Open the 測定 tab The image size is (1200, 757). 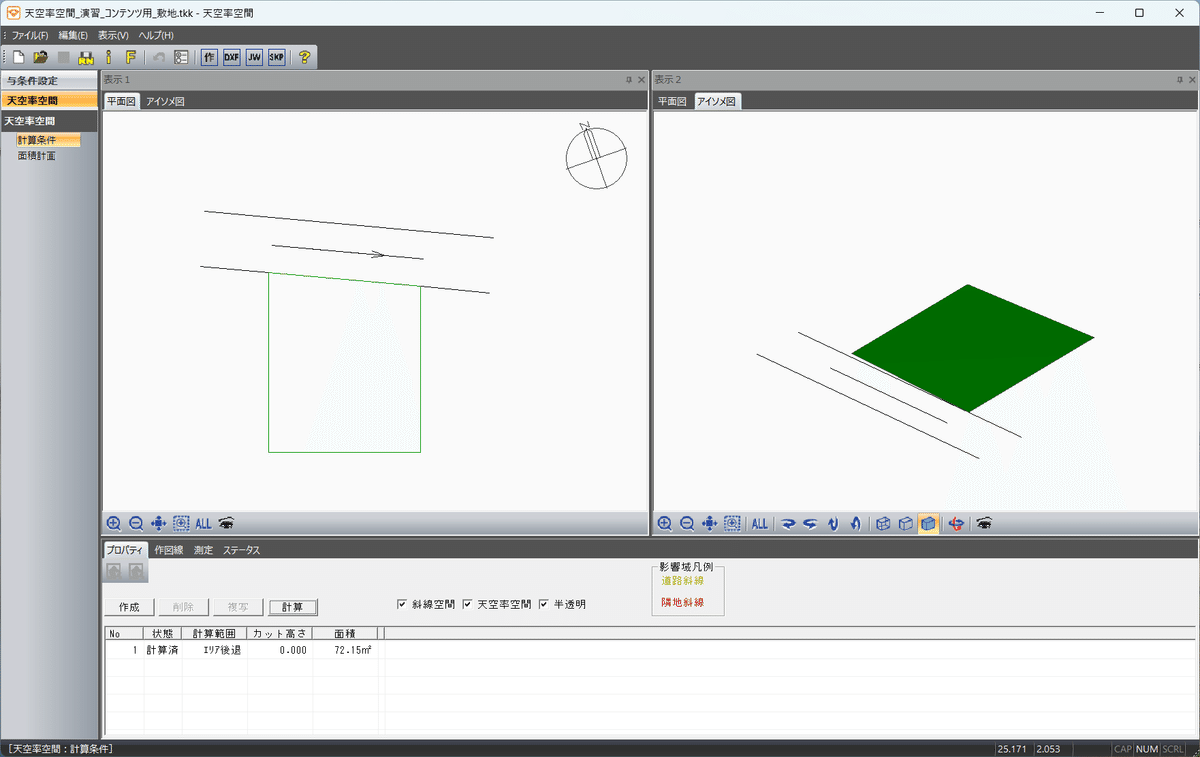click(203, 550)
